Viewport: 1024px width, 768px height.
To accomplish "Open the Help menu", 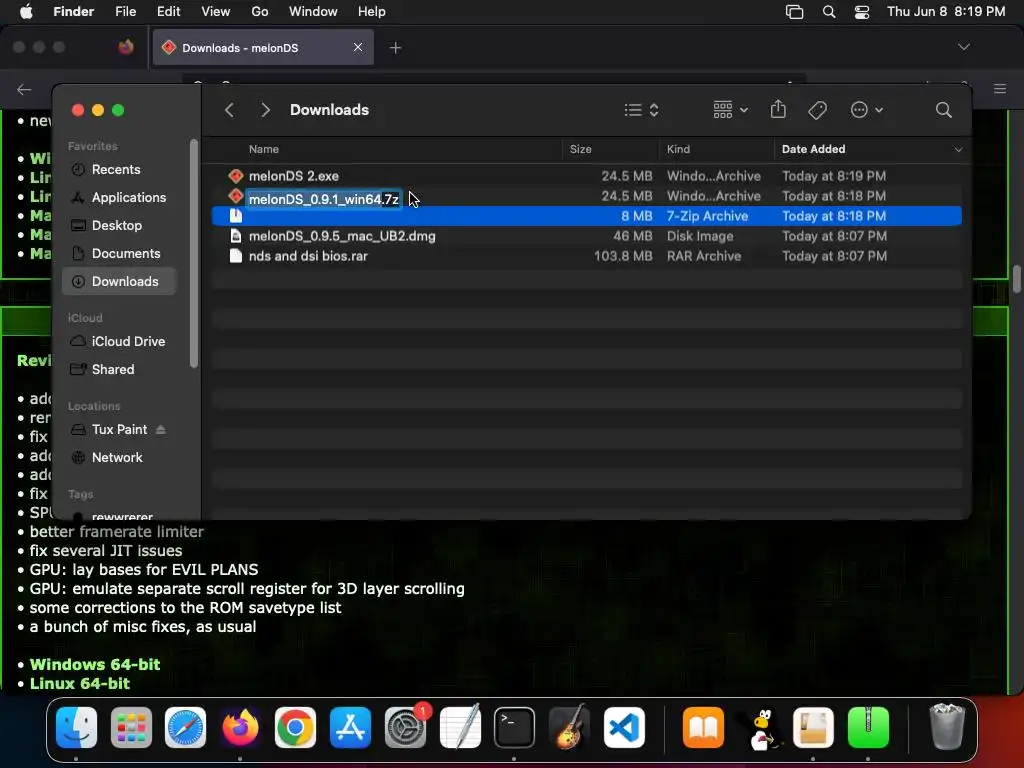I will (372, 12).
